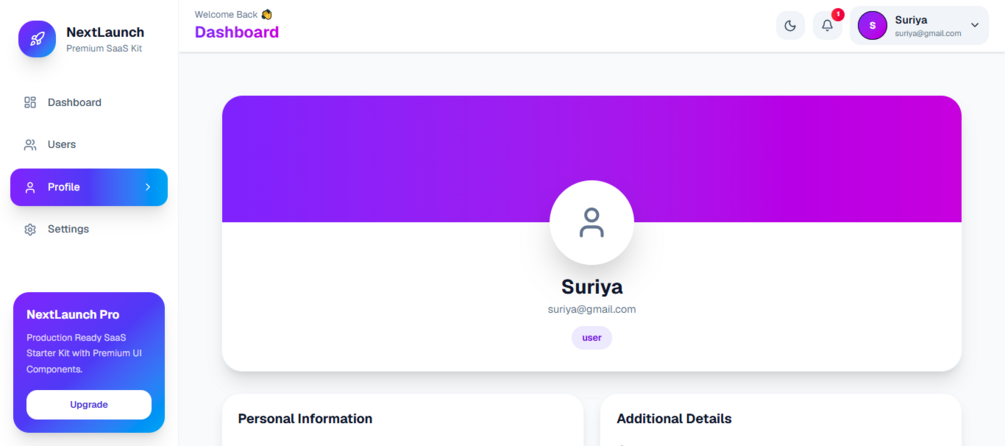Click the NextLaunch rocket logo icon

(37, 39)
